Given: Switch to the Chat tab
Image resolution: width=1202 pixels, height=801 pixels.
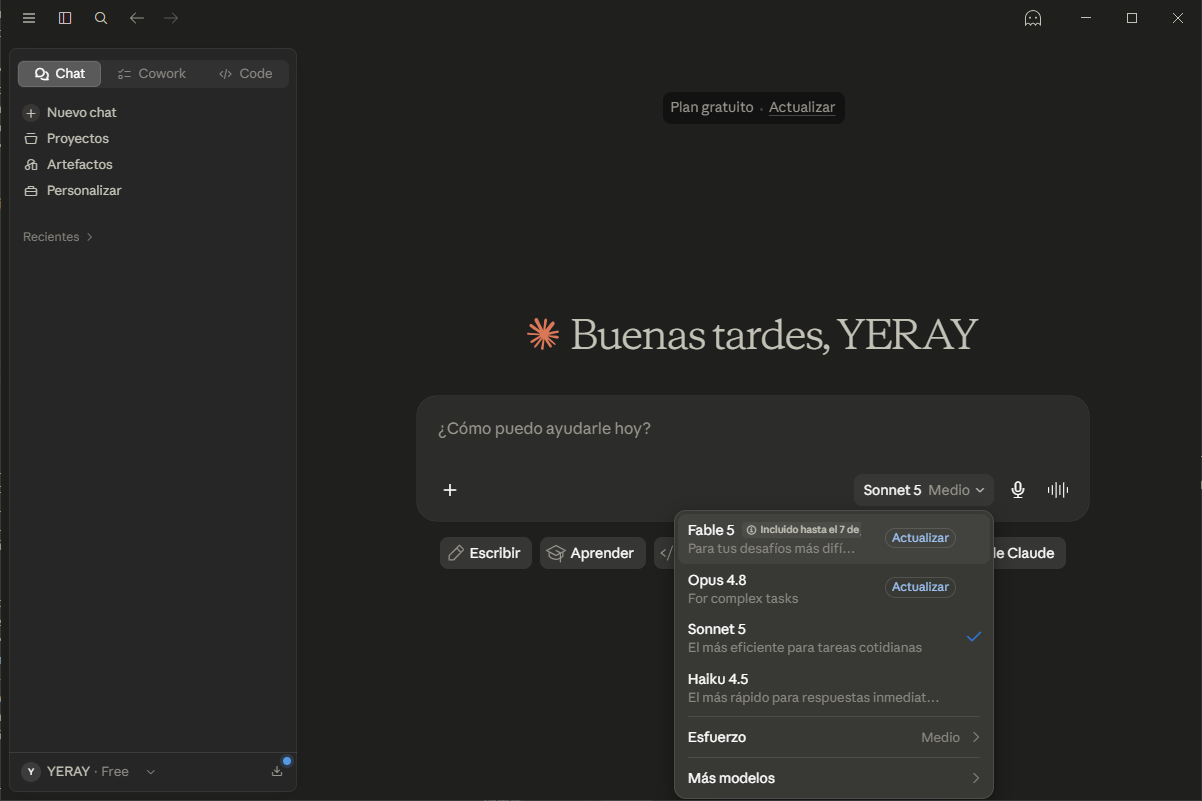Looking at the screenshot, I should click(60, 74).
